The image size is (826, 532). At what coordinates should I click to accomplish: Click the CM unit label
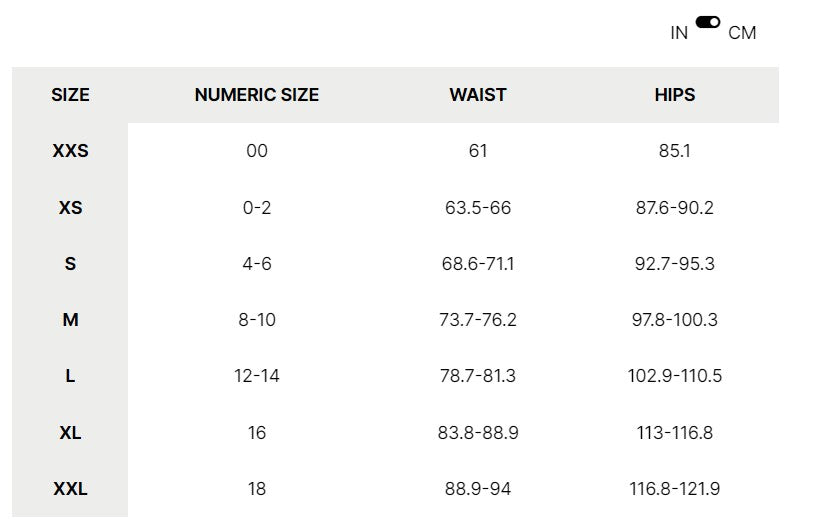click(742, 33)
